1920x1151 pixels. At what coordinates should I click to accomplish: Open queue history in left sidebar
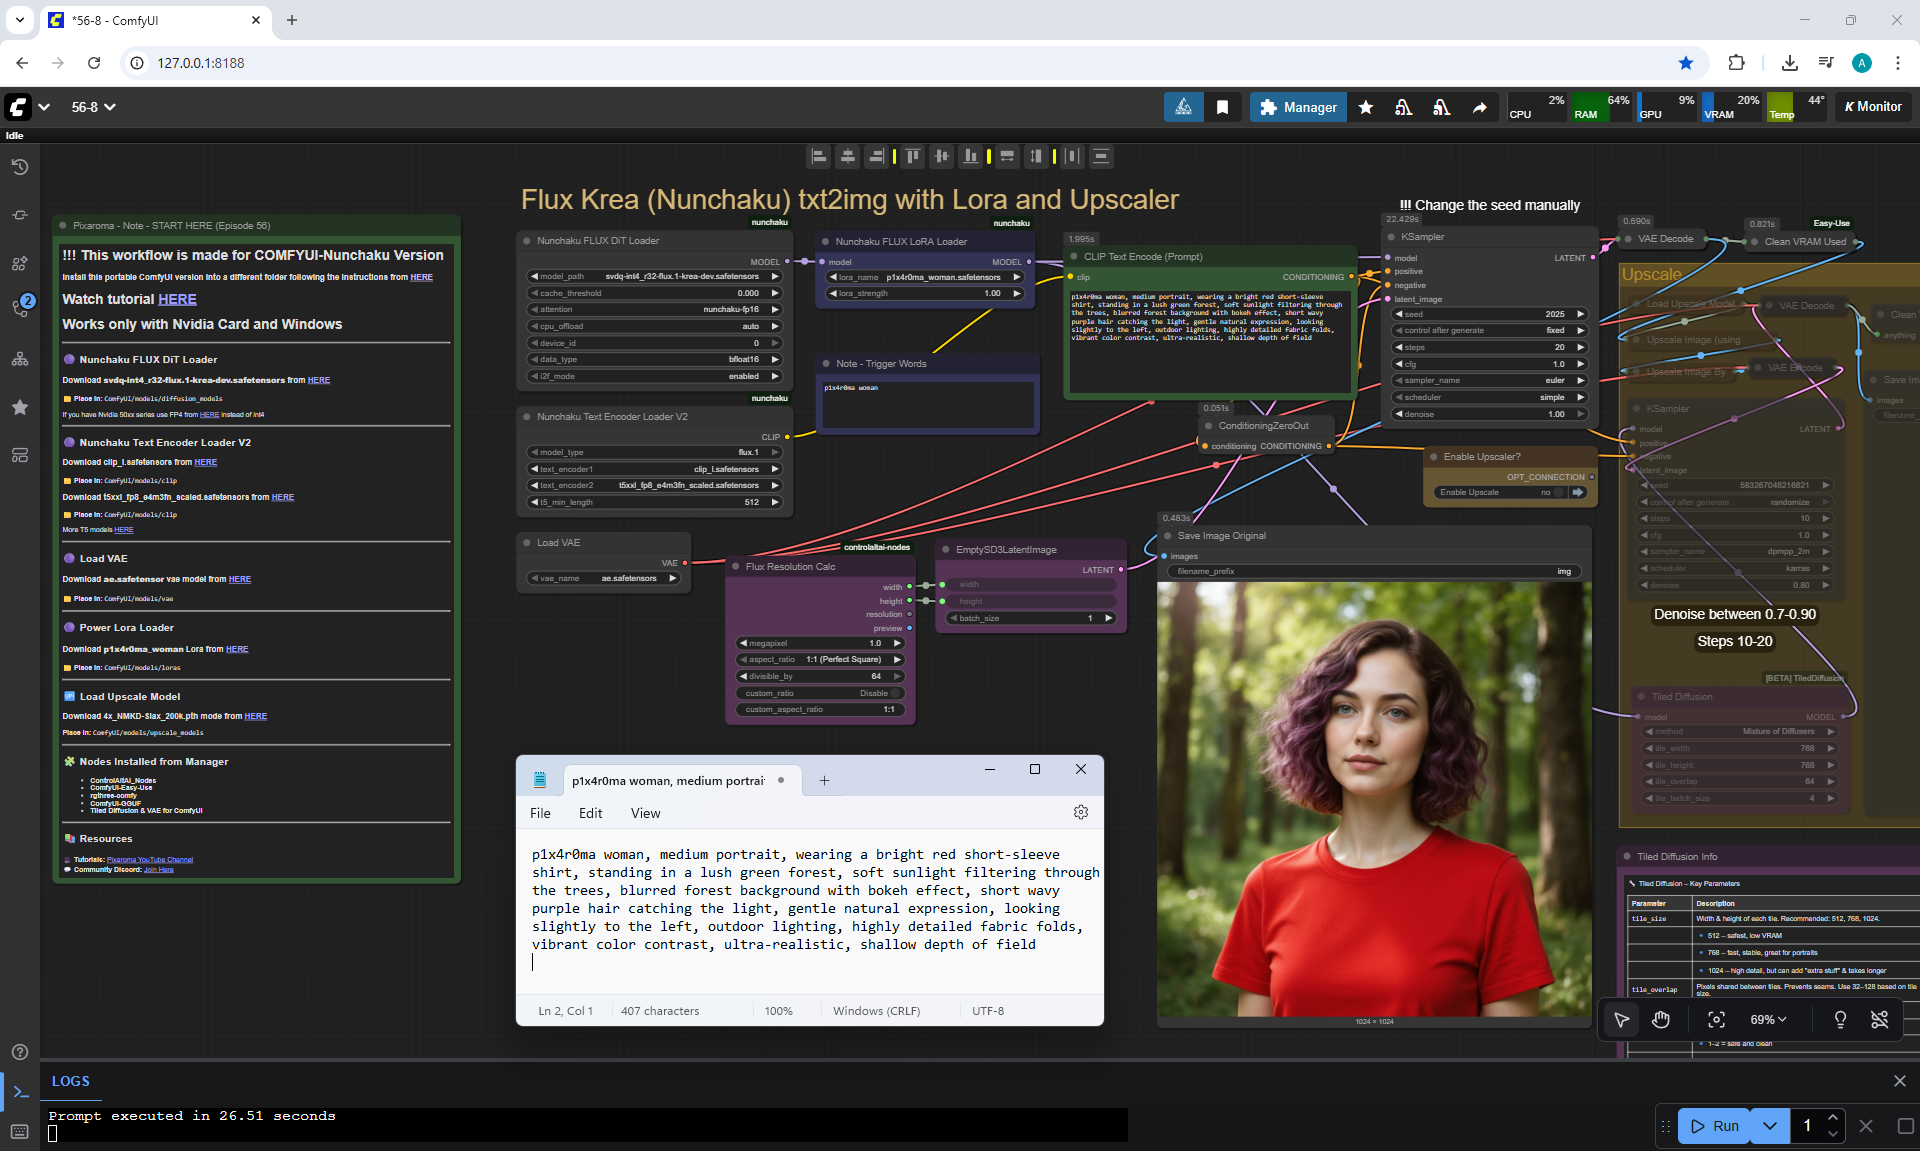point(20,167)
